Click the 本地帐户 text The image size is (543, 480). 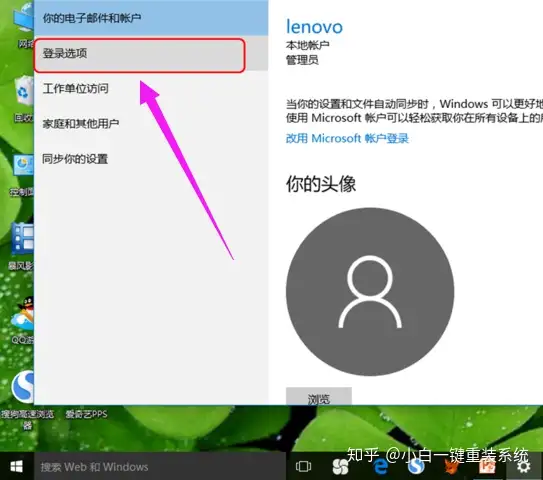point(308,45)
